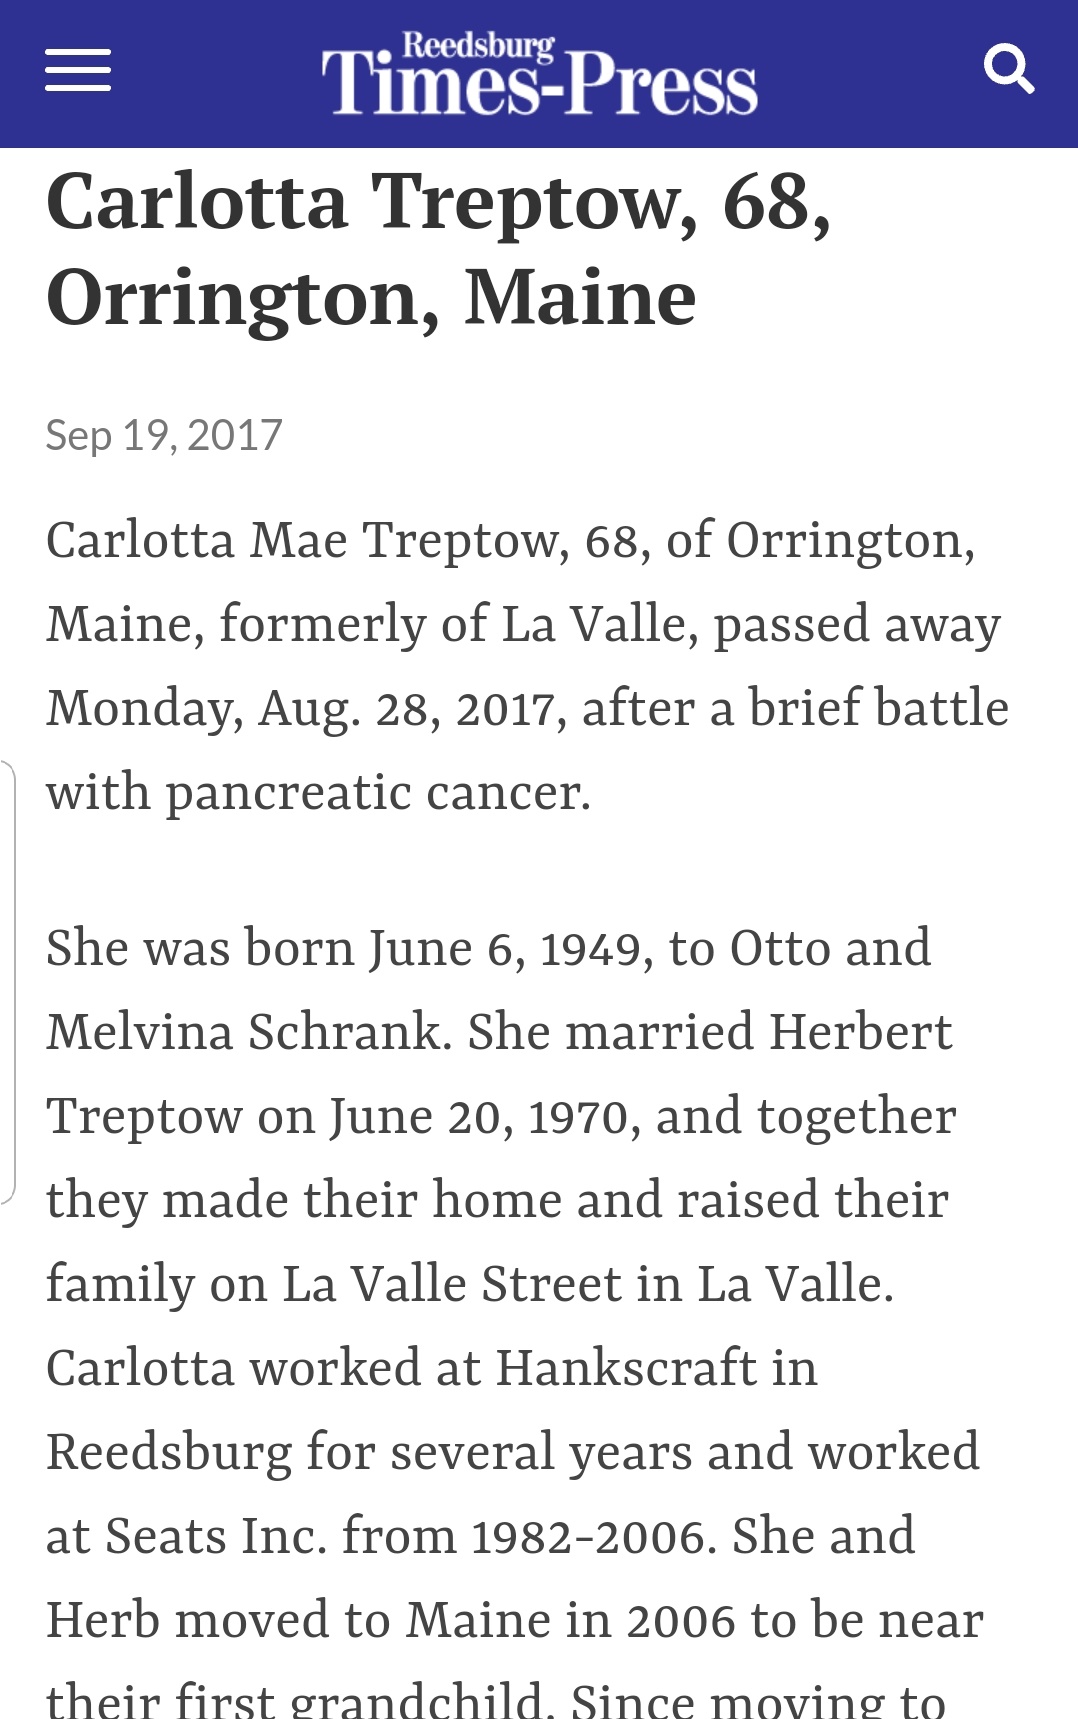Click "La Valle Street" in the article
The width and height of the screenshot is (1078, 1719).
click(451, 1284)
